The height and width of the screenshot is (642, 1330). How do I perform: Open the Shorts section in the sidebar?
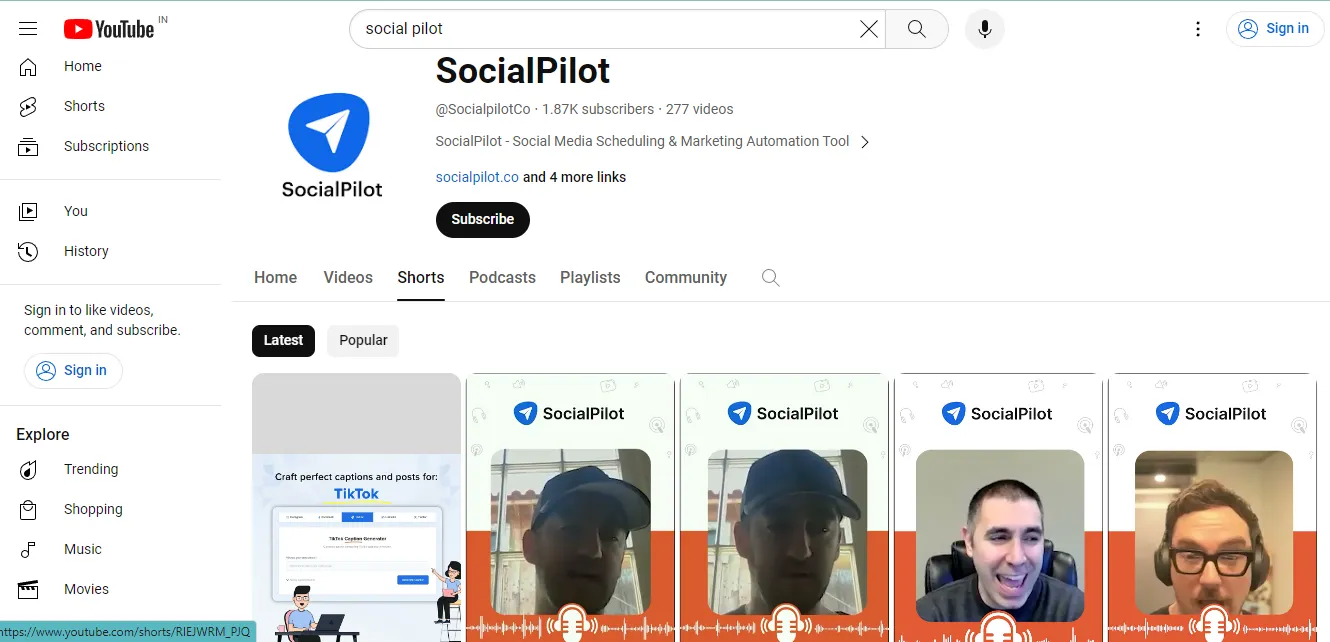[x=83, y=106]
